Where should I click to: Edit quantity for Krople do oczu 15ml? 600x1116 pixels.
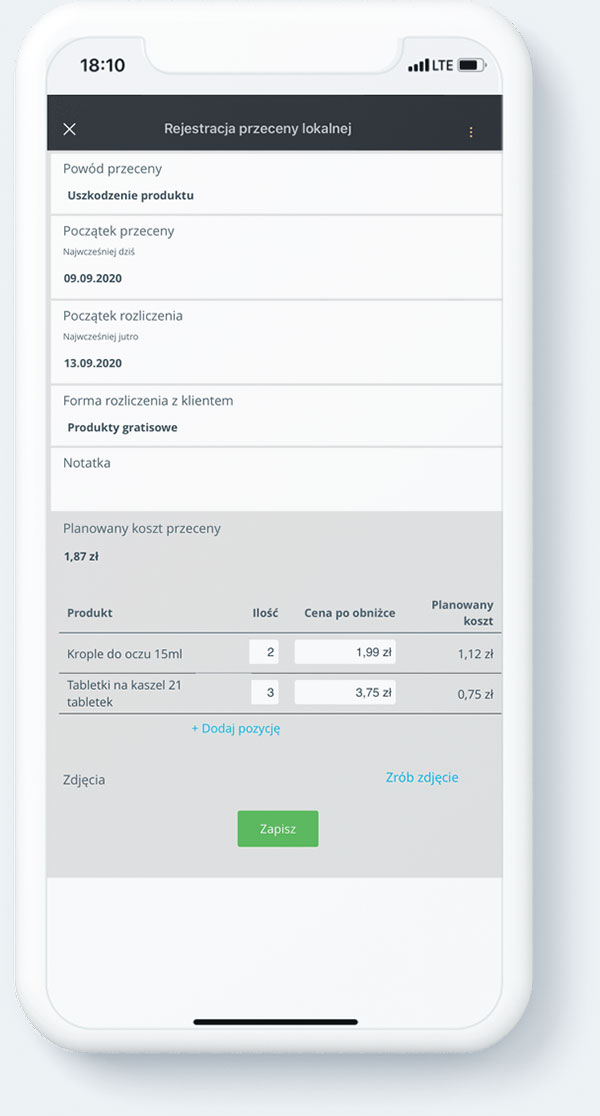click(x=264, y=653)
